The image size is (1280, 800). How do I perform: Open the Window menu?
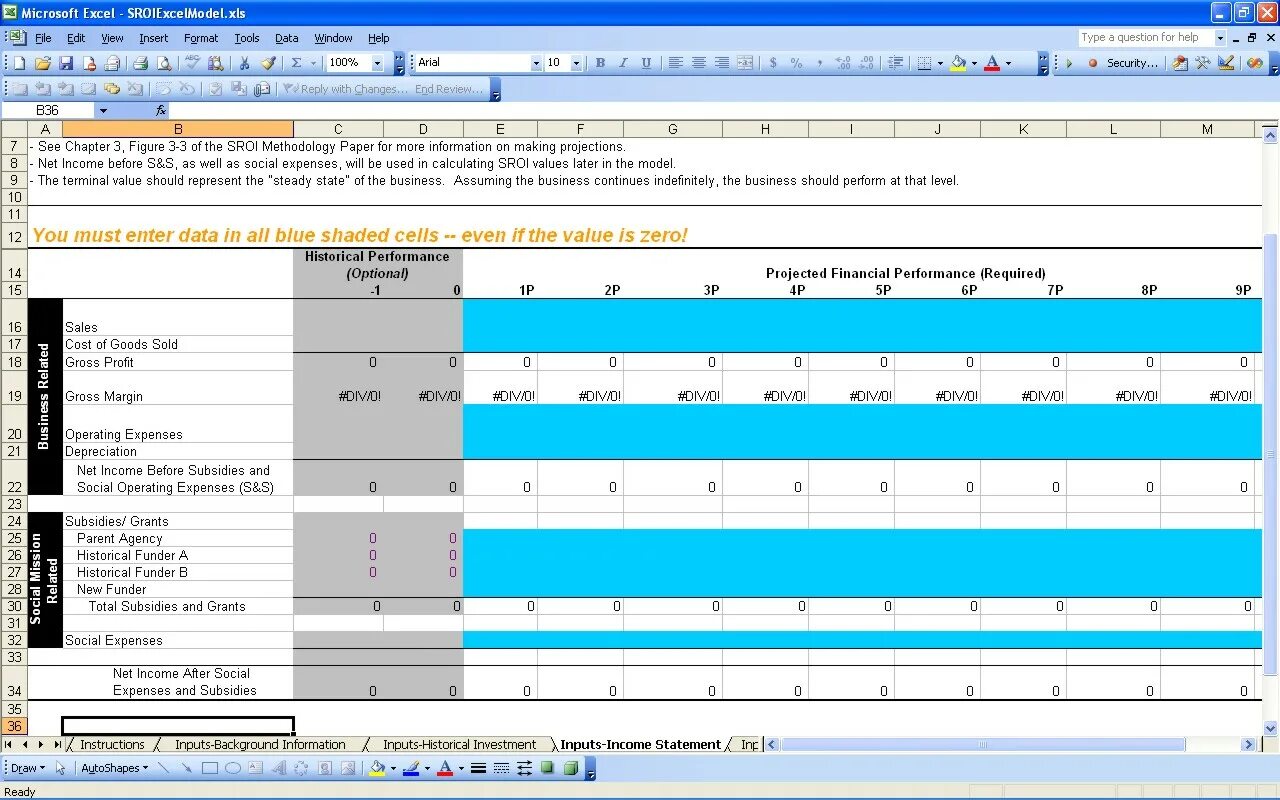pyautogui.click(x=333, y=38)
